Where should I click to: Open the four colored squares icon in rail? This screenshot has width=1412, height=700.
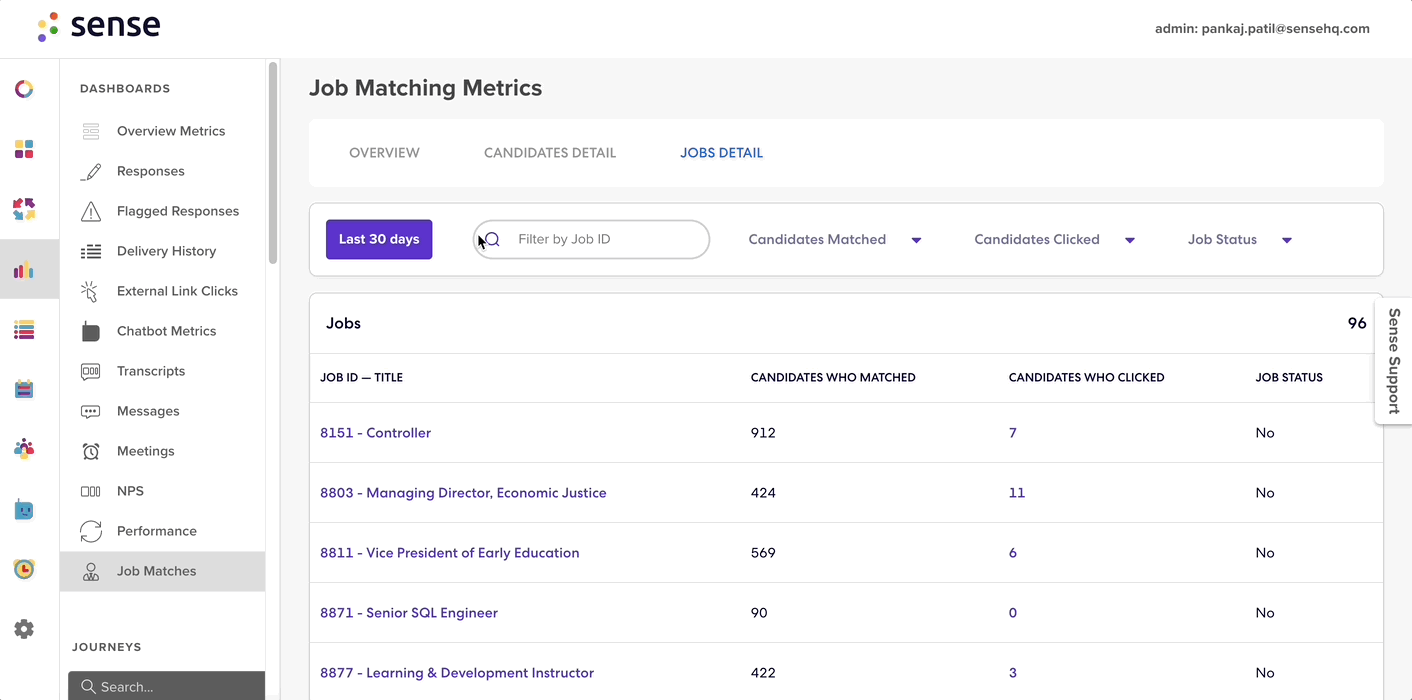click(24, 149)
